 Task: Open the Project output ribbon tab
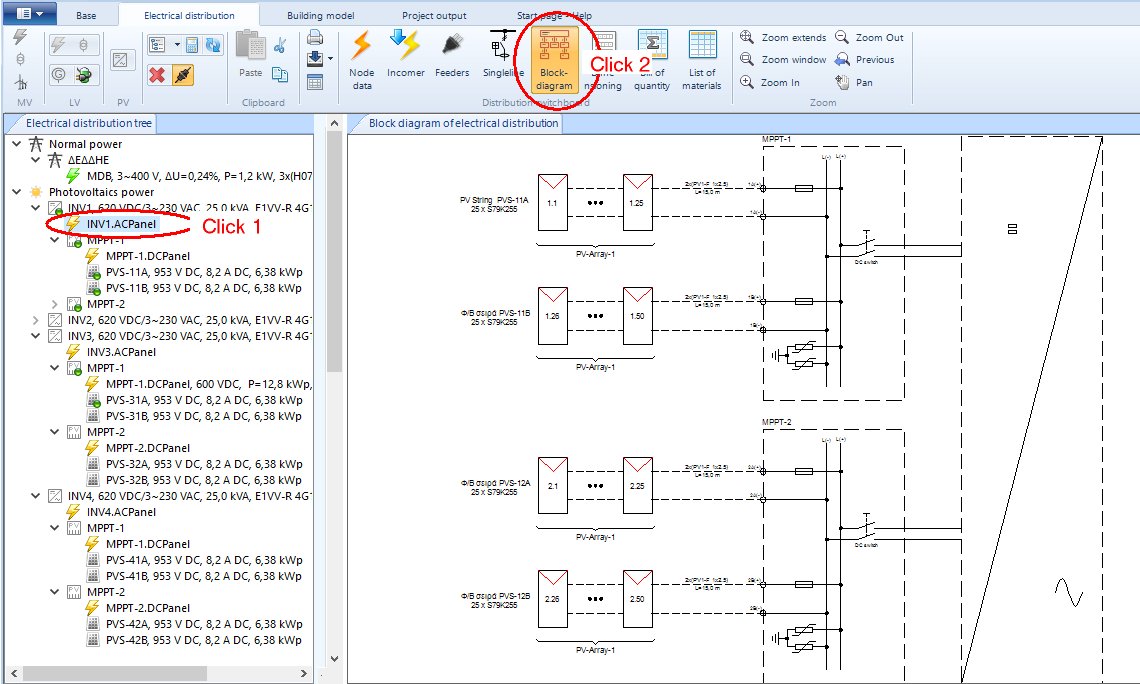pyautogui.click(x=434, y=16)
